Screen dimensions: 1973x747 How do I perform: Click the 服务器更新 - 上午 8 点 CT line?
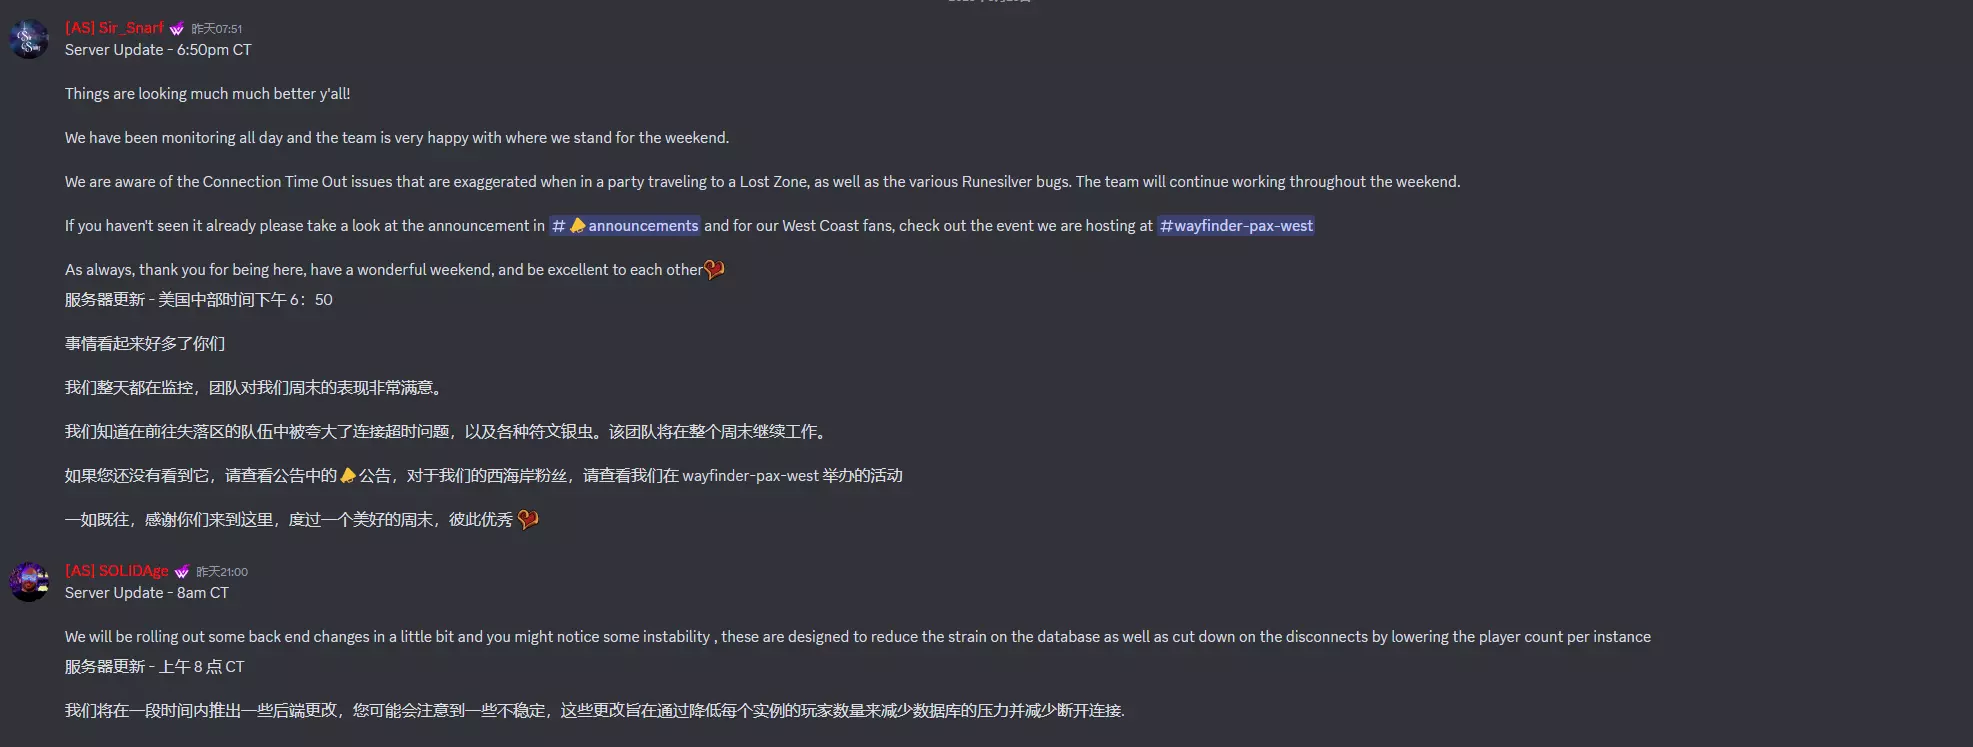click(155, 667)
